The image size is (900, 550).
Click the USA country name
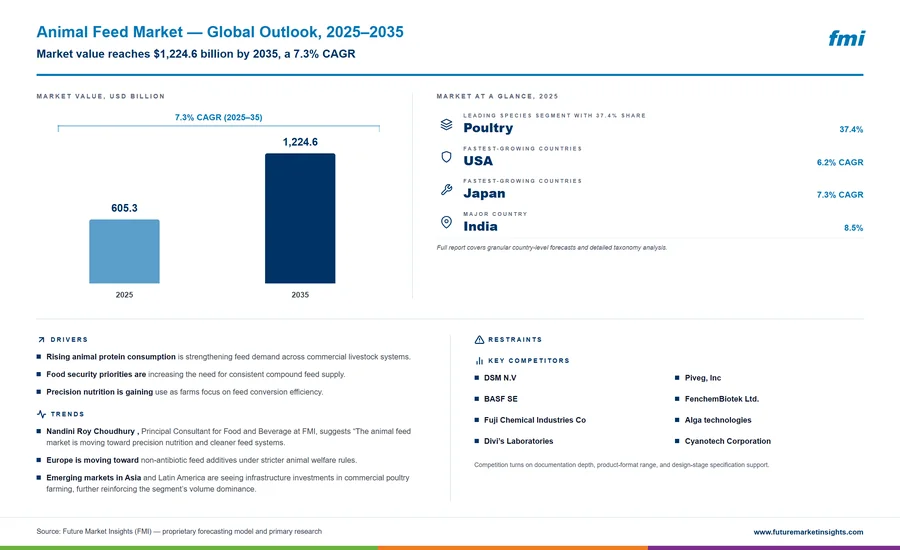pos(478,161)
